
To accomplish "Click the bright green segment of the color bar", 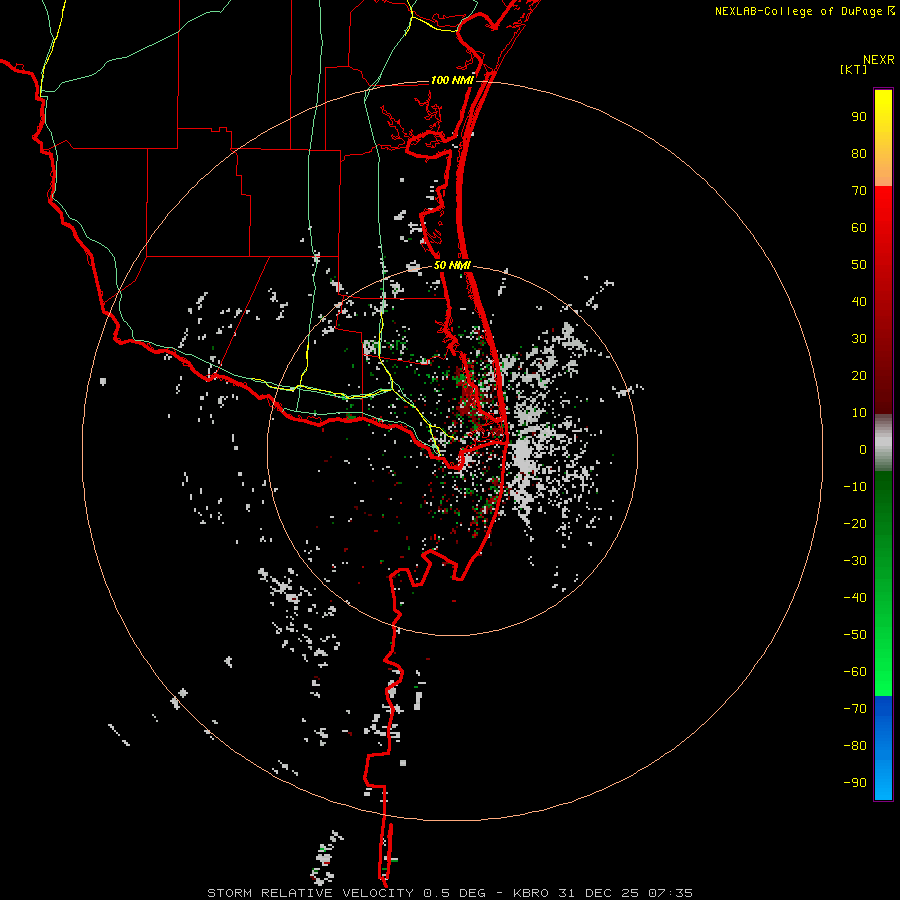I will pos(883,584).
